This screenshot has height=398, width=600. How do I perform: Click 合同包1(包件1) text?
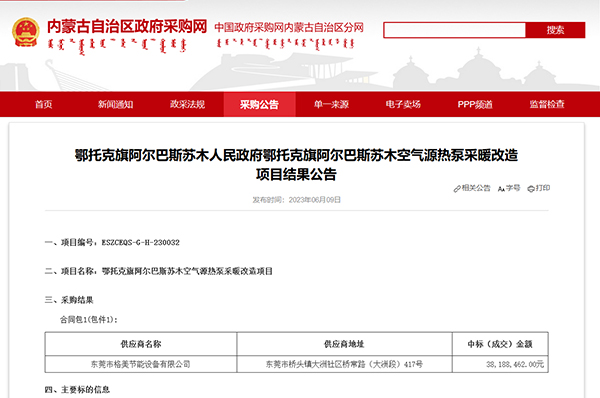click(x=88, y=320)
